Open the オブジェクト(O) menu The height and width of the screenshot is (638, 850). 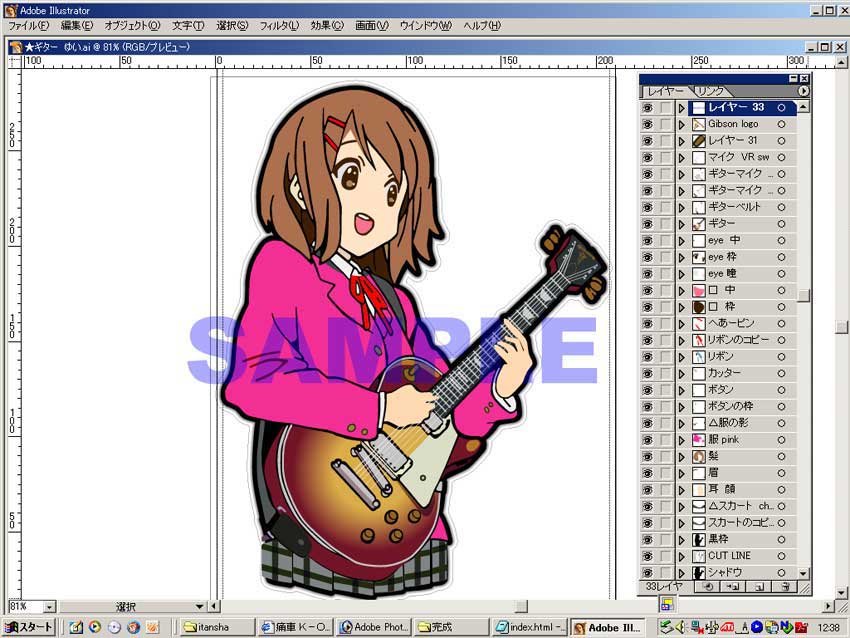132,25
